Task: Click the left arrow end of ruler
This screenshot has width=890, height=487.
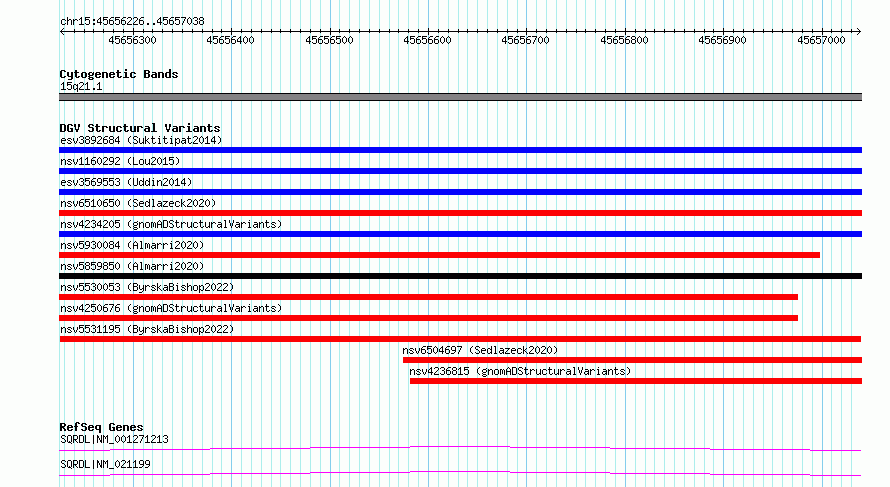Action: (x=62, y=32)
